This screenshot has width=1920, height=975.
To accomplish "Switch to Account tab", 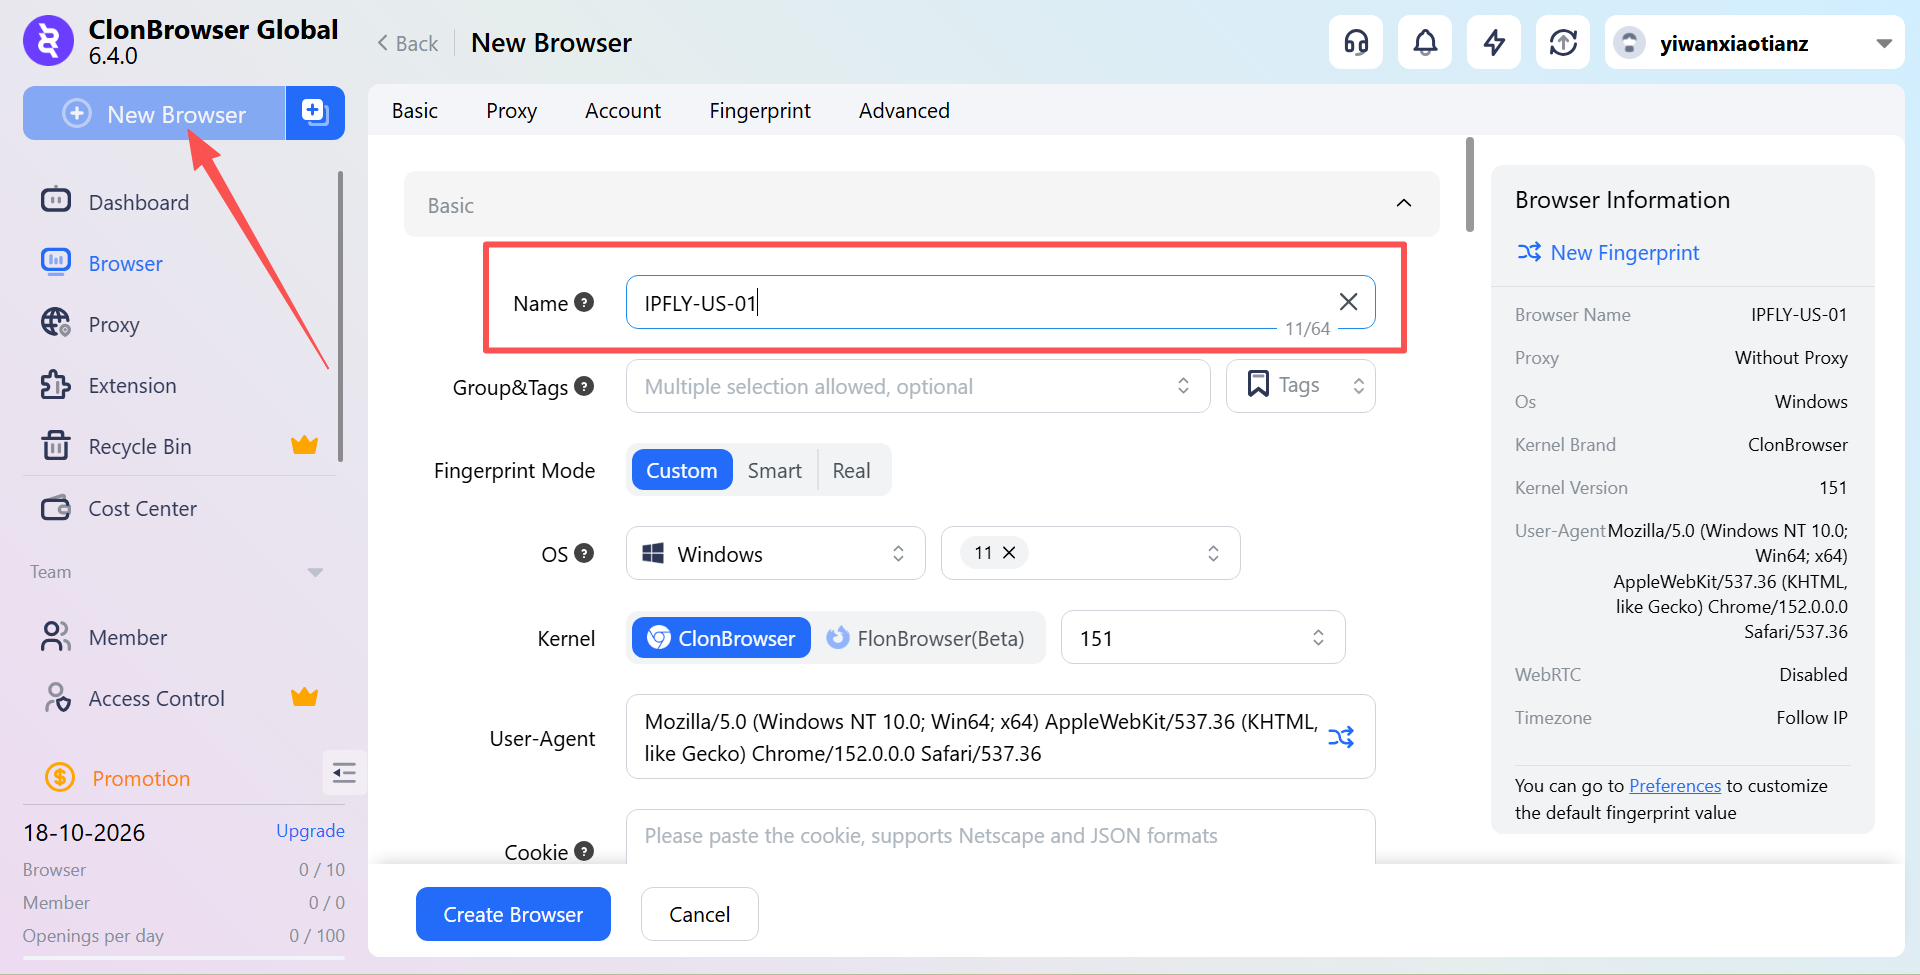I will tap(623, 110).
